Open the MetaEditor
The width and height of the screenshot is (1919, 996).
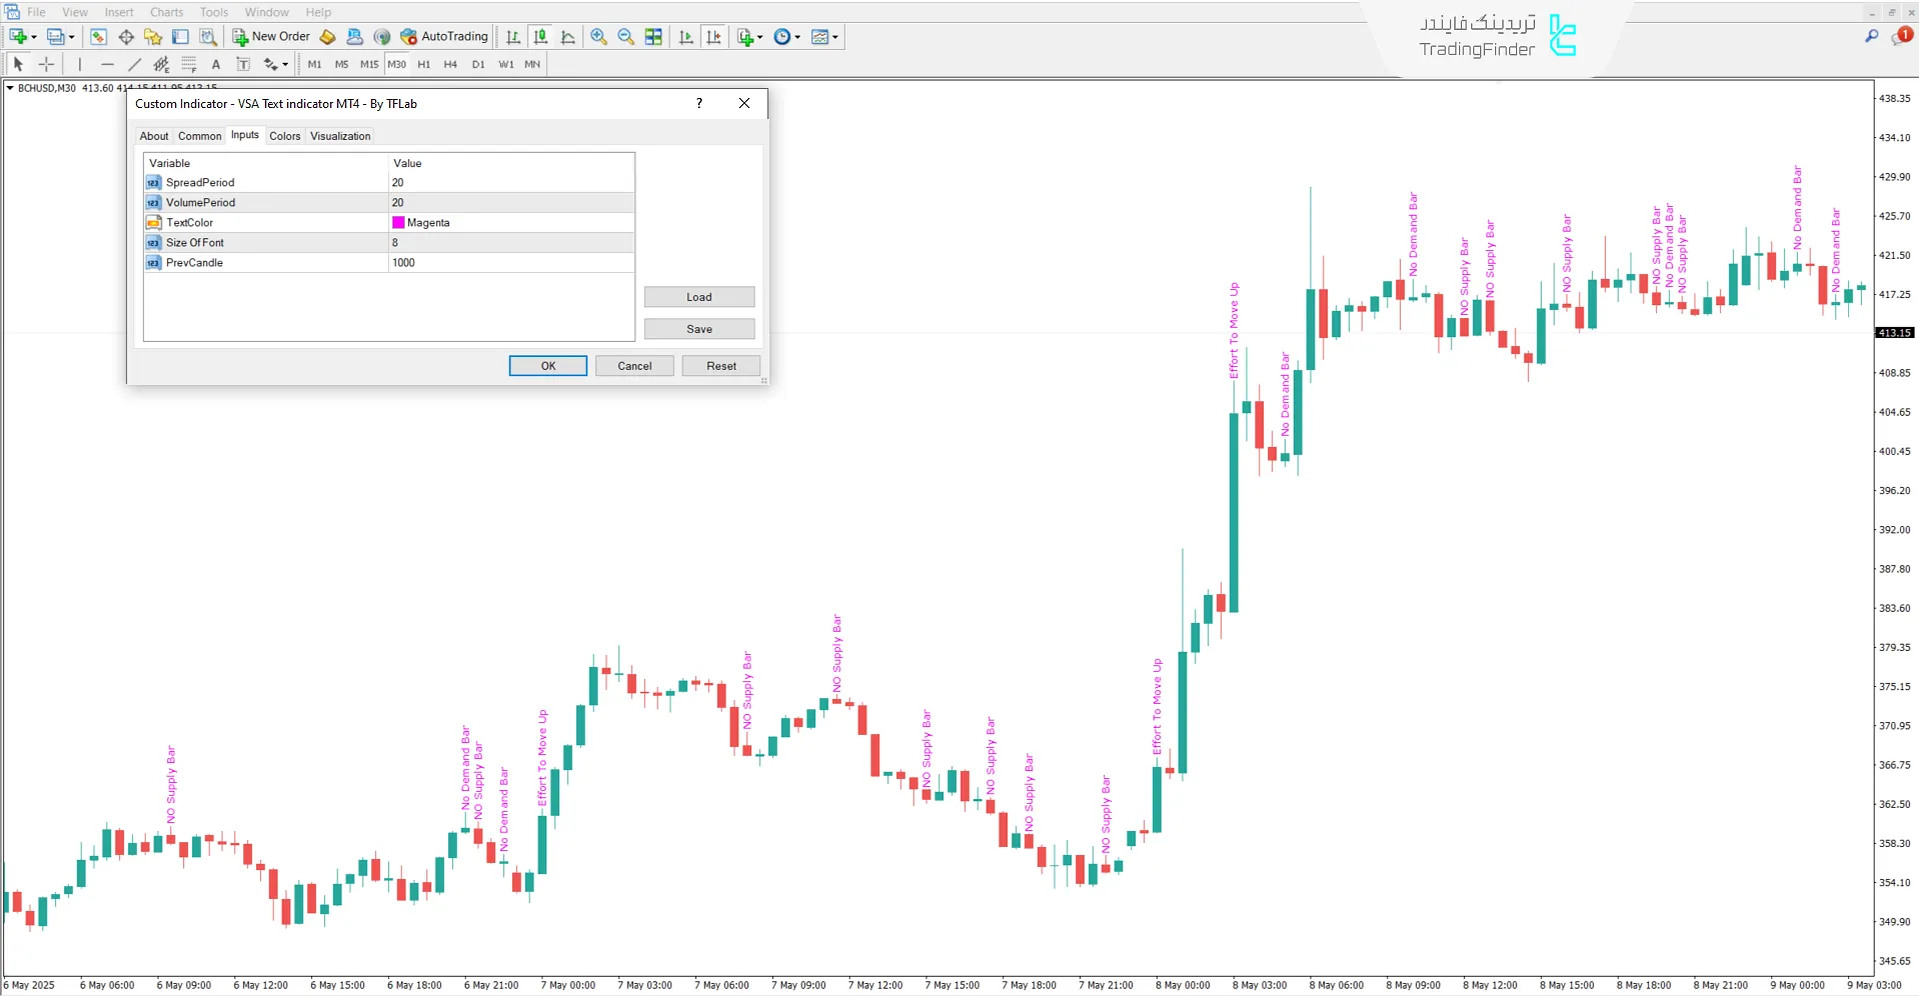(x=327, y=37)
